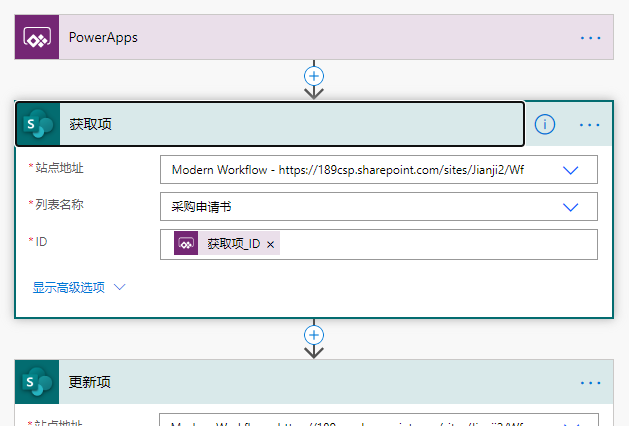The width and height of the screenshot is (629, 426).
Task: Open the 获取项 card ellipsis menu
Action: [590, 125]
